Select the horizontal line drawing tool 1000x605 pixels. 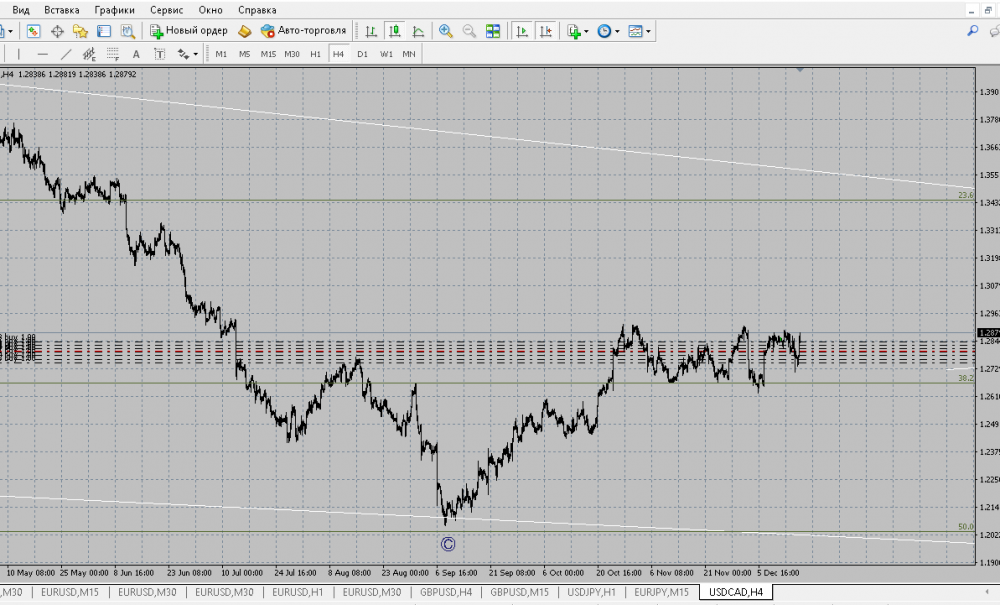pyautogui.click(x=42, y=54)
